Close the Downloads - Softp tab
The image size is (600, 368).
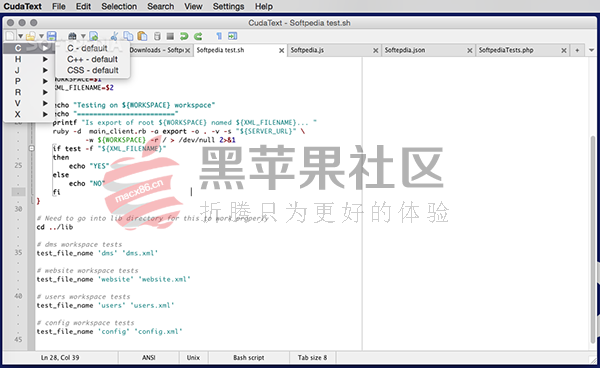click(x=188, y=50)
